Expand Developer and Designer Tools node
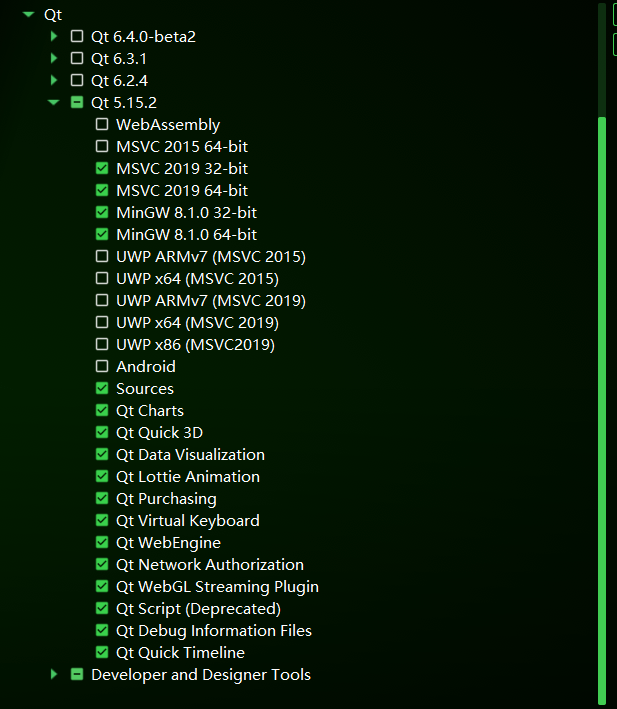Screen dimensions: 617x709 (x=54, y=674)
